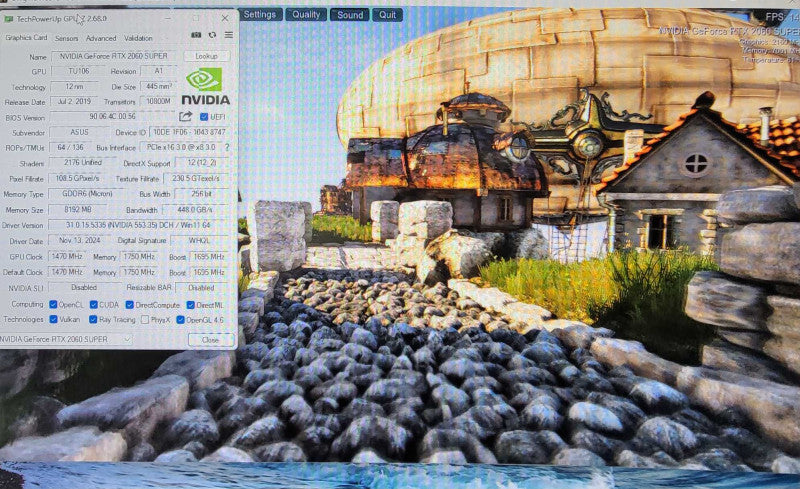This screenshot has width=800, height=489.
Task: Click the Device ID field value
Action: pos(189,132)
